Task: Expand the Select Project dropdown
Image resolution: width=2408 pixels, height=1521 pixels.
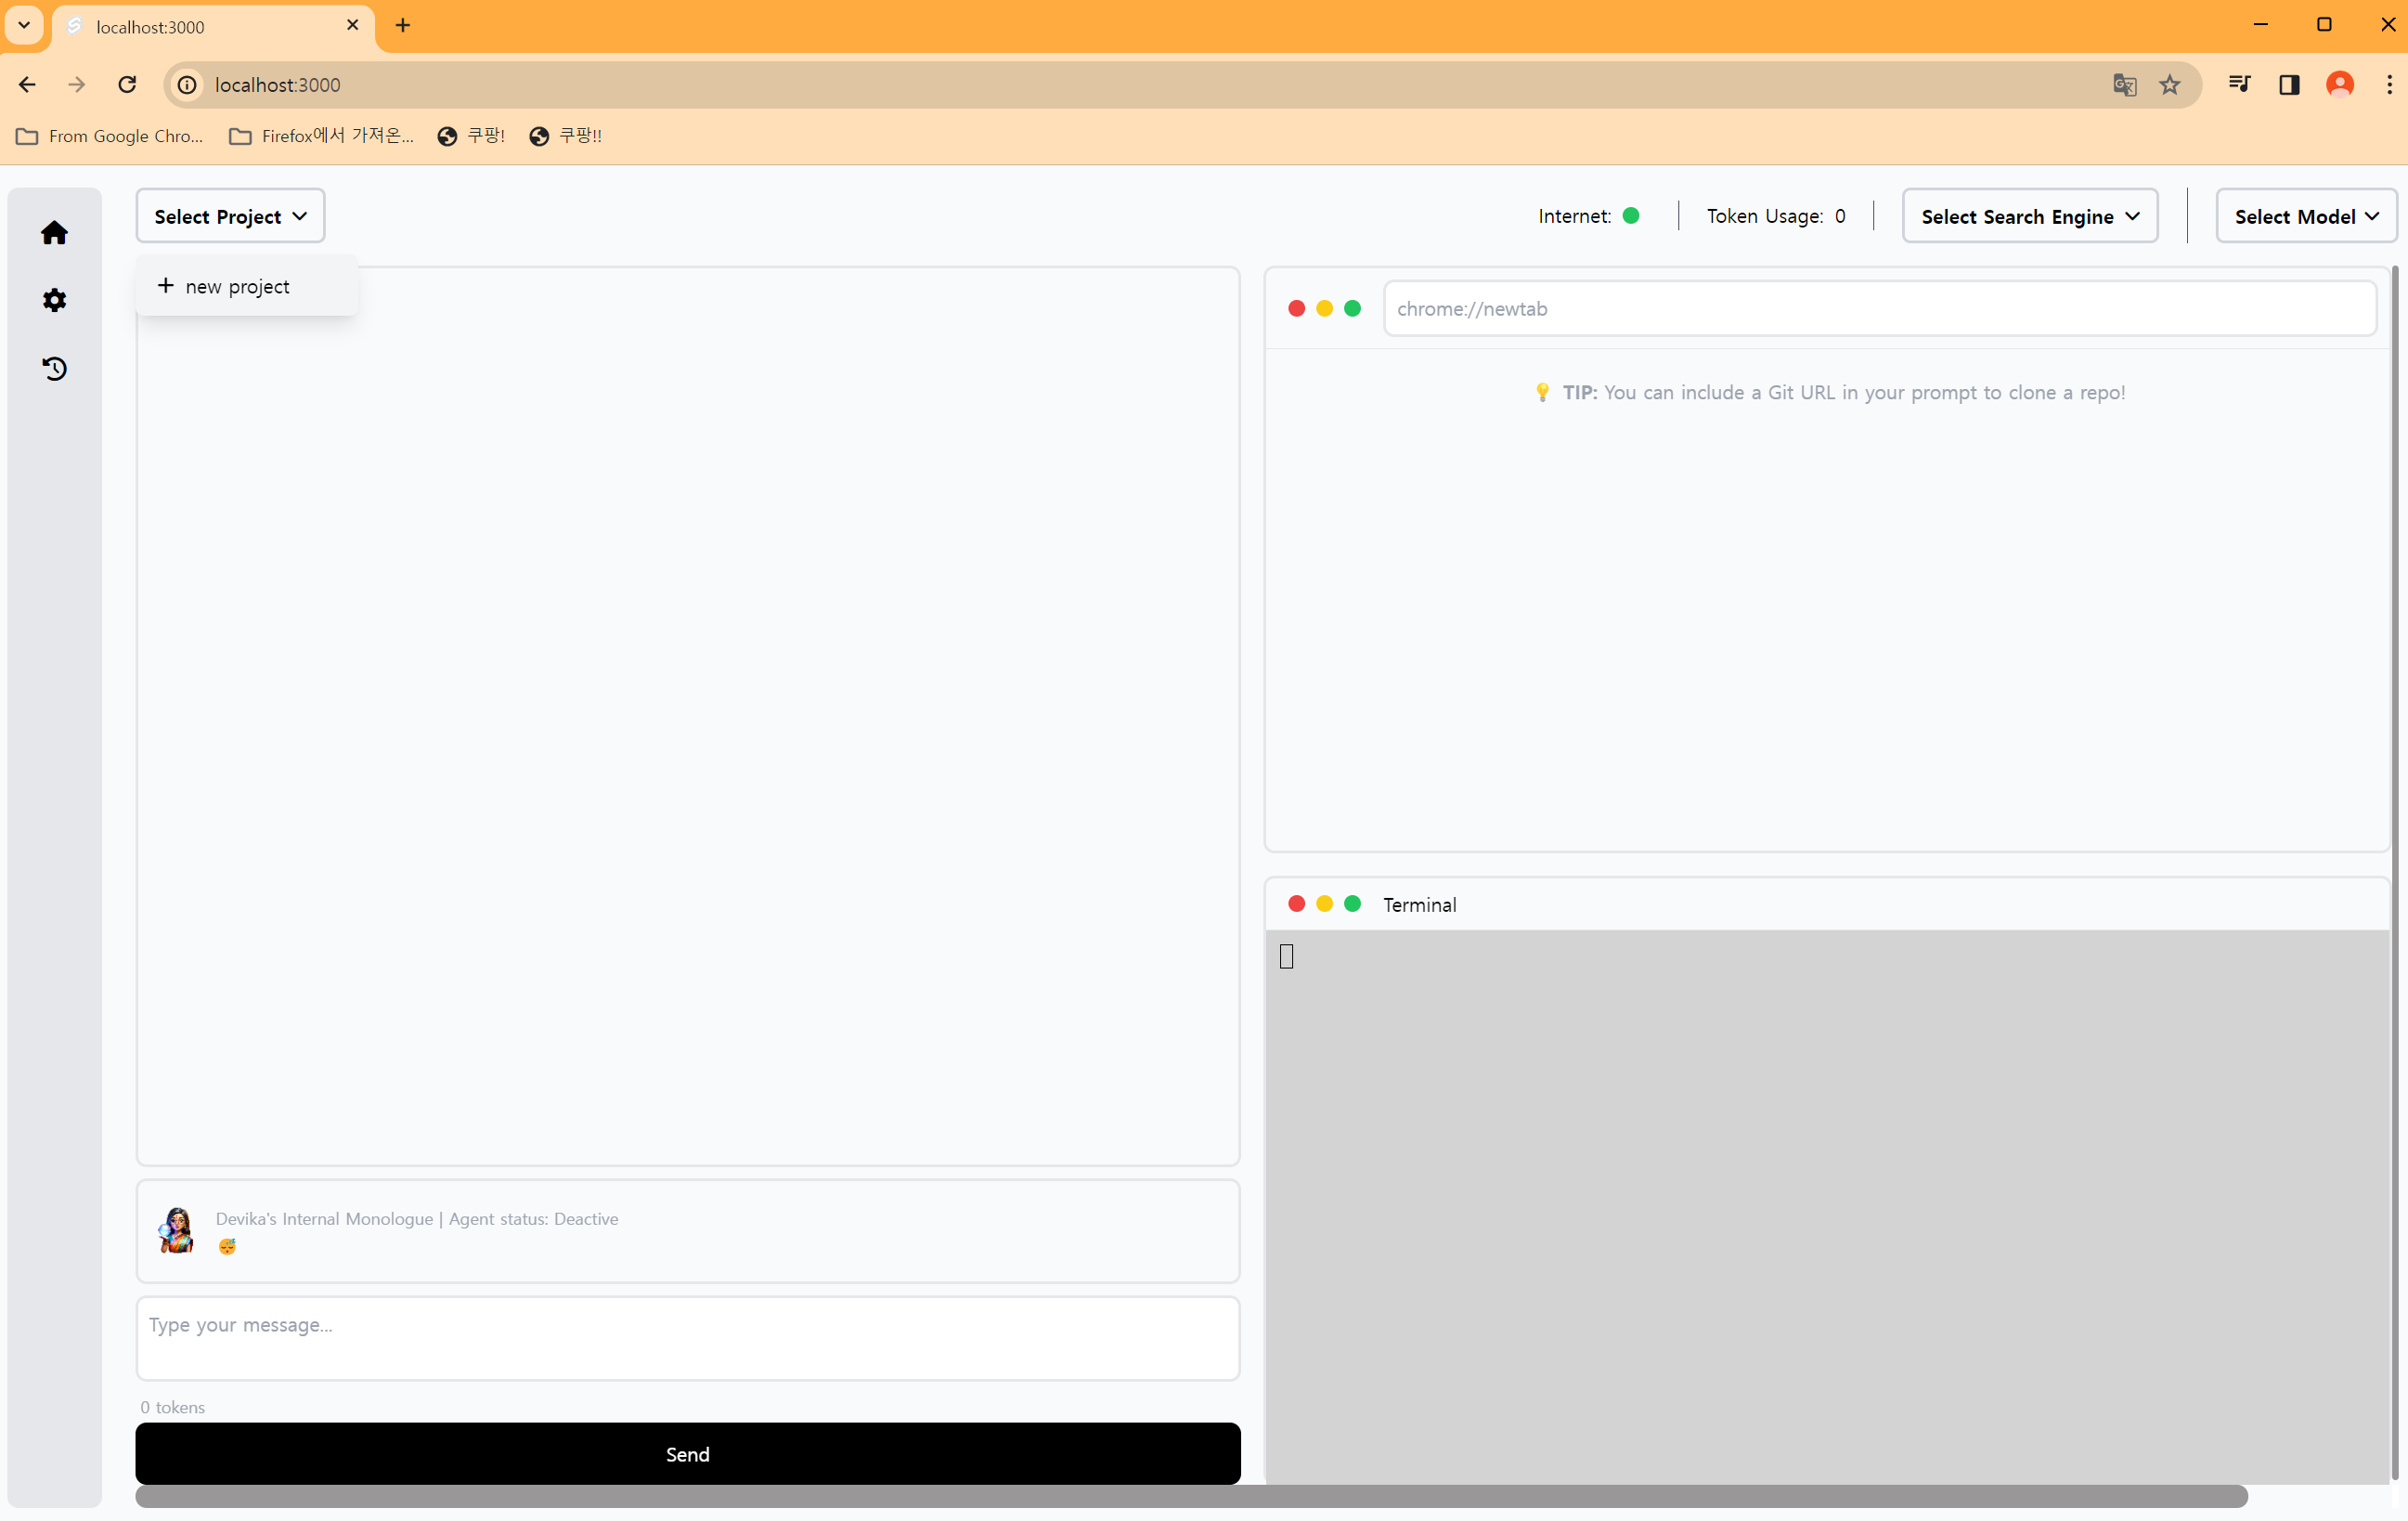Action: click(230, 216)
